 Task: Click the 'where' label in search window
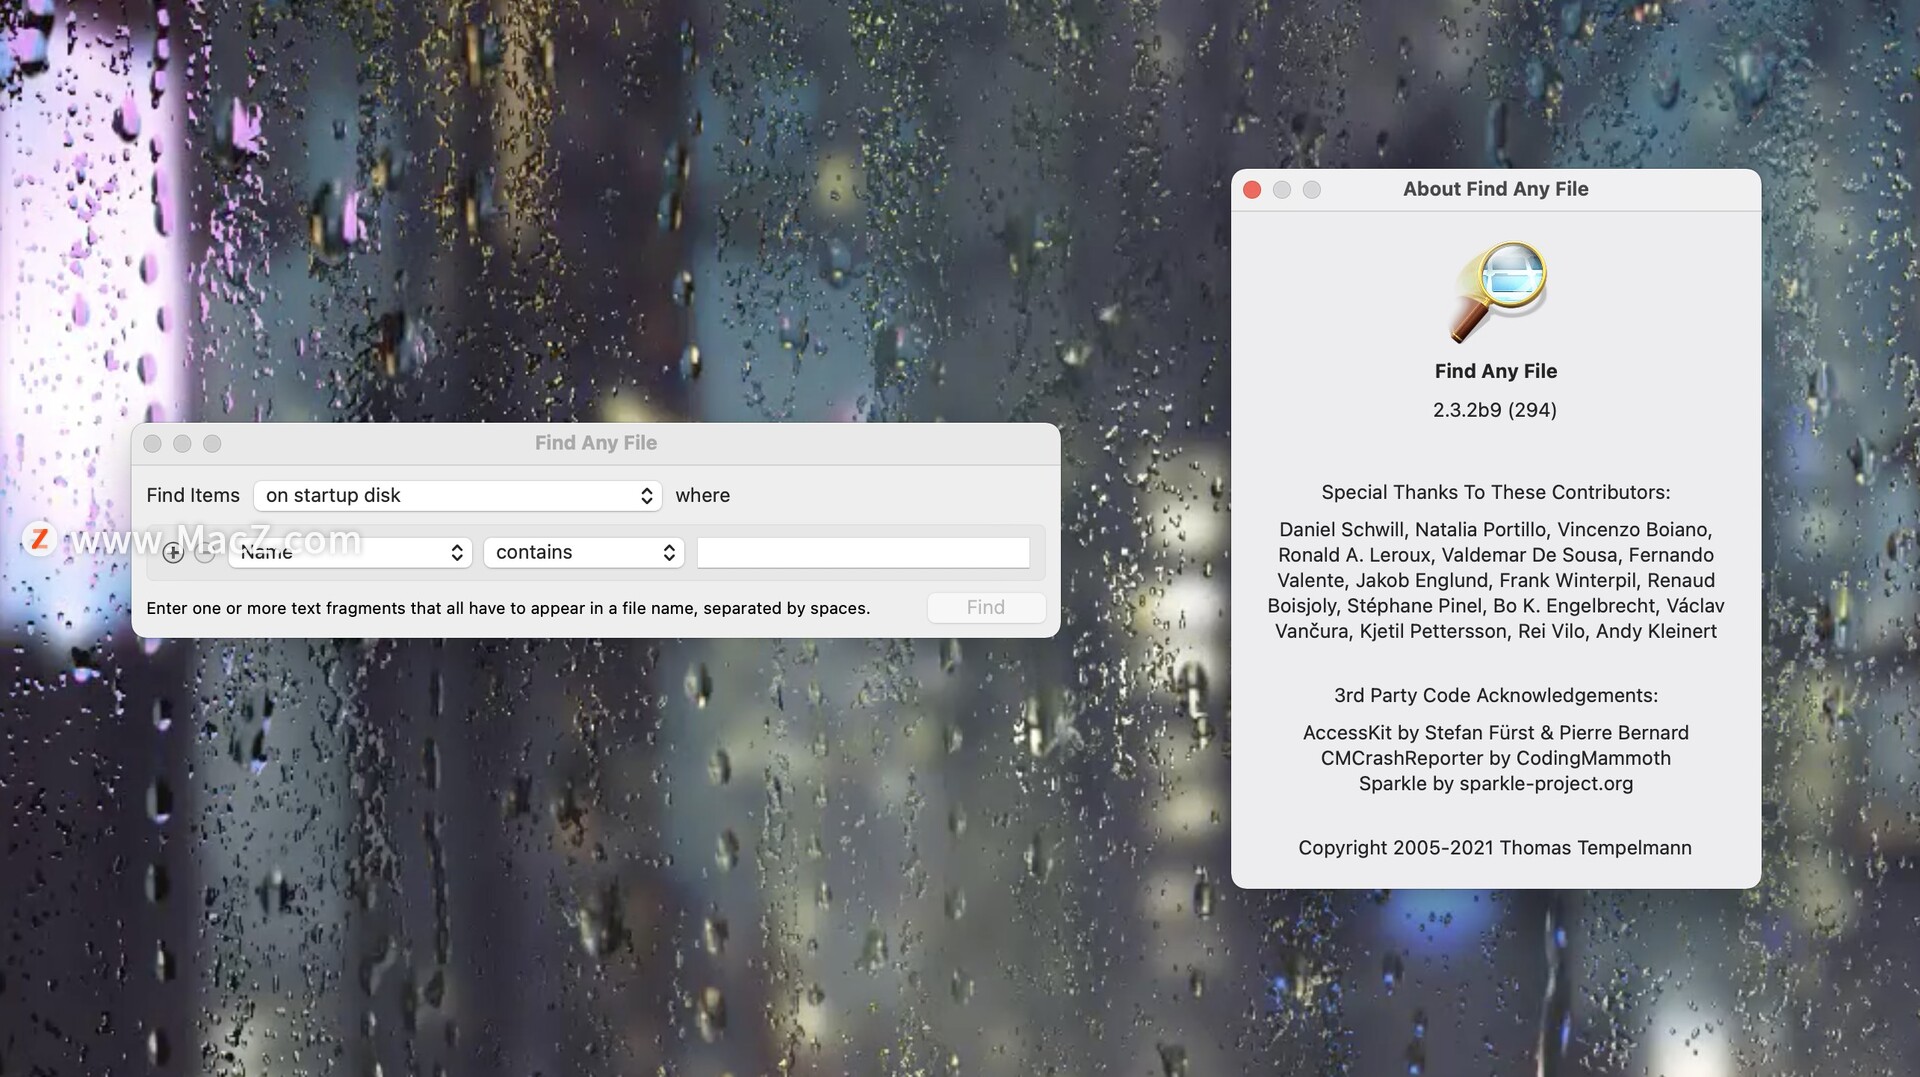(703, 495)
